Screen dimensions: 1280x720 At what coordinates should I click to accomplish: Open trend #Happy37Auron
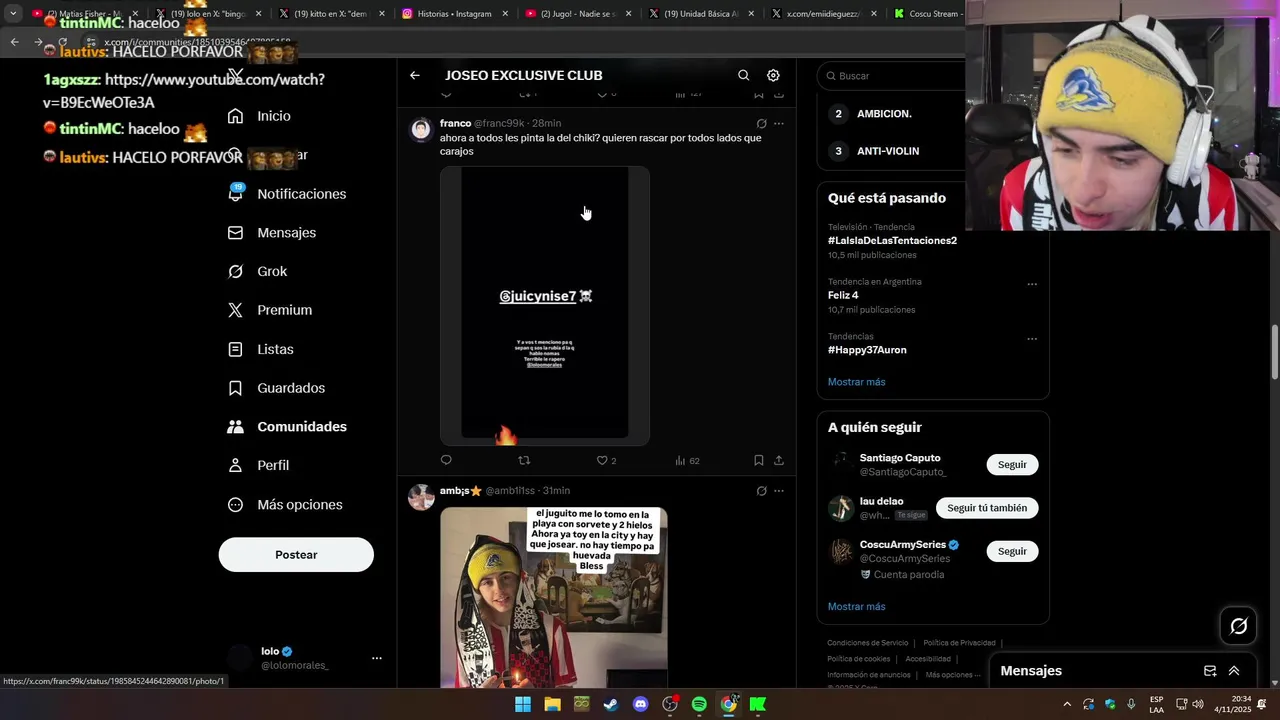[867, 350]
